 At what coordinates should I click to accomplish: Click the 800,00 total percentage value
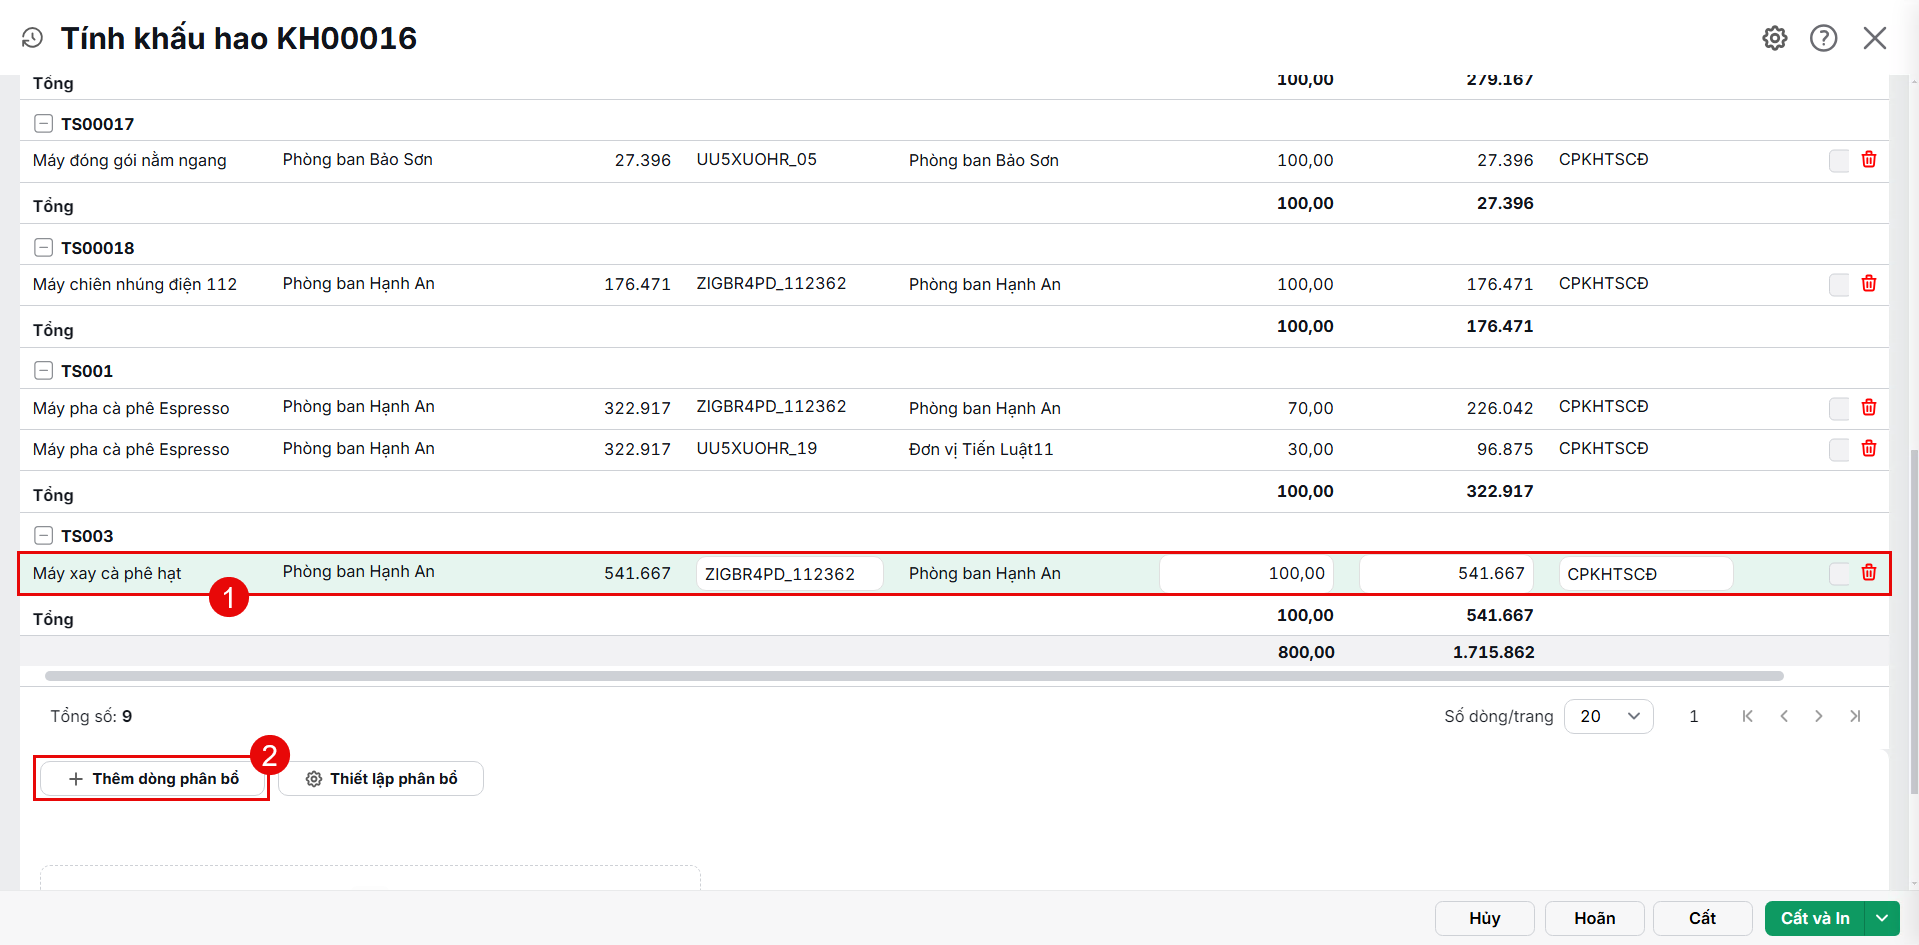pos(1306,652)
